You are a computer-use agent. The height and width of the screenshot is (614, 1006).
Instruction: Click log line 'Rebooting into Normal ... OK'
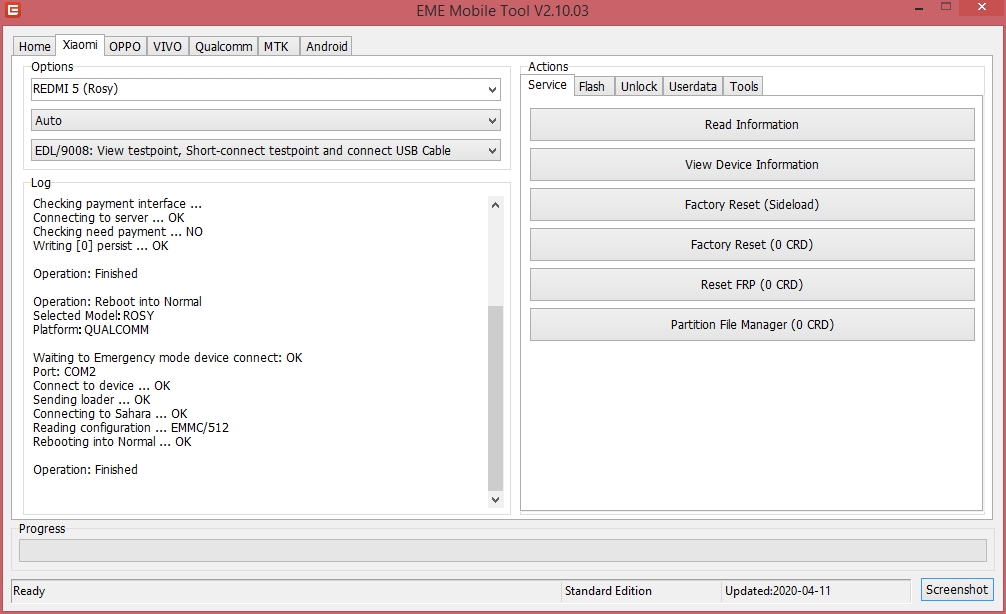(x=112, y=441)
